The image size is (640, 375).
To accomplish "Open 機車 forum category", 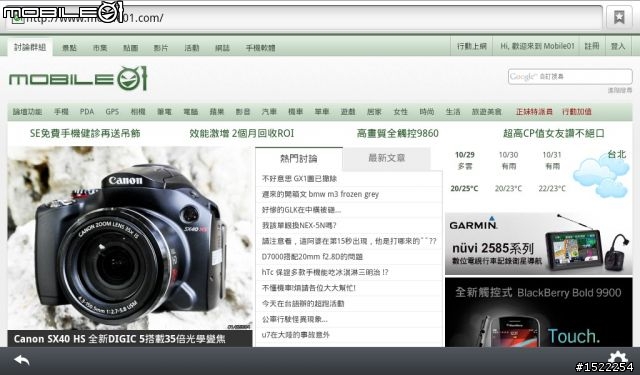I will click(296, 111).
